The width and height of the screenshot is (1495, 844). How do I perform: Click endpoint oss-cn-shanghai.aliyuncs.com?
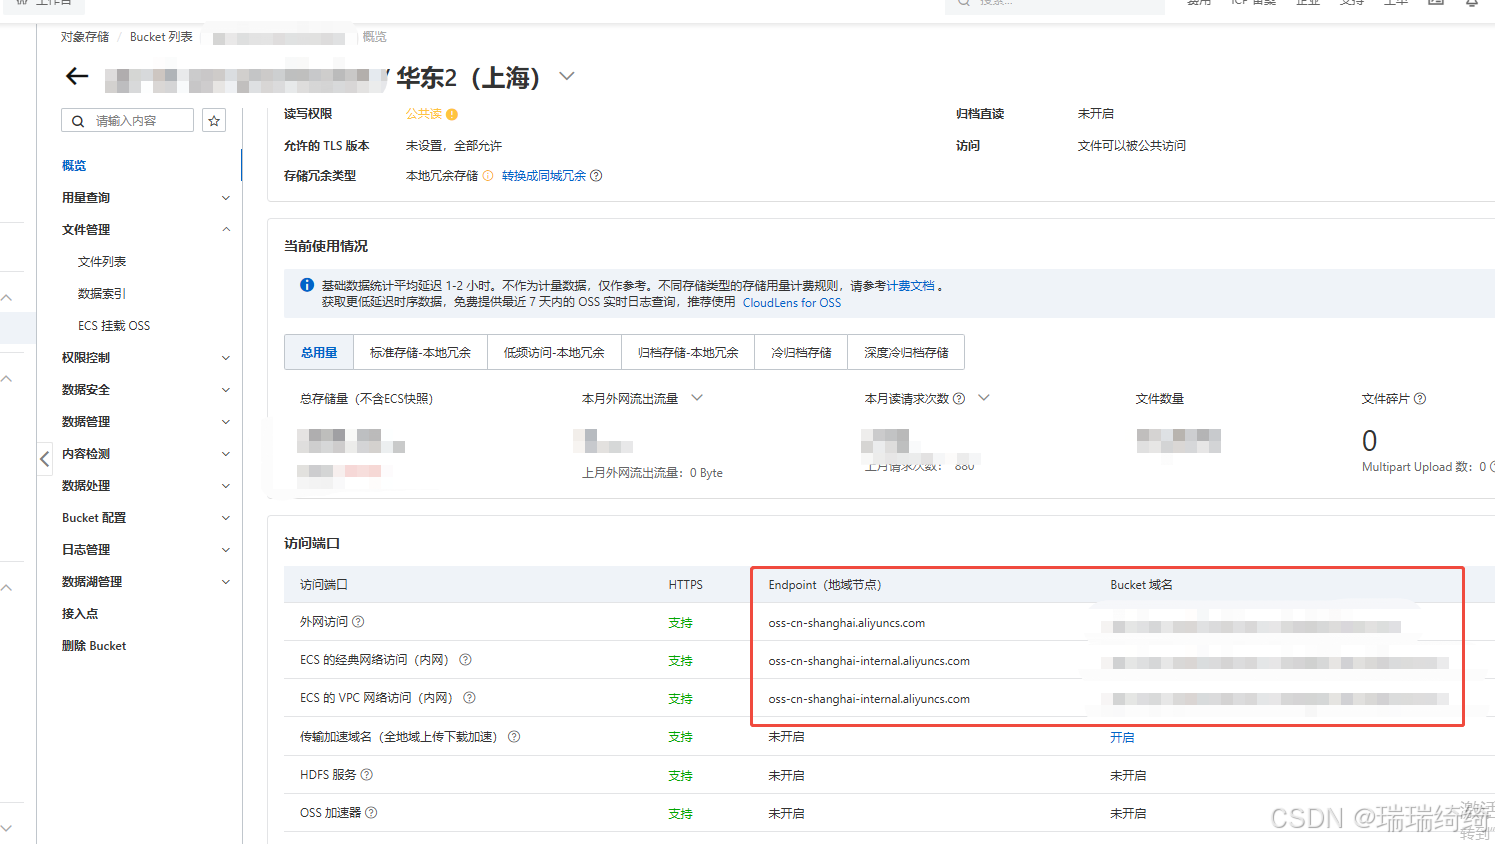[847, 623]
